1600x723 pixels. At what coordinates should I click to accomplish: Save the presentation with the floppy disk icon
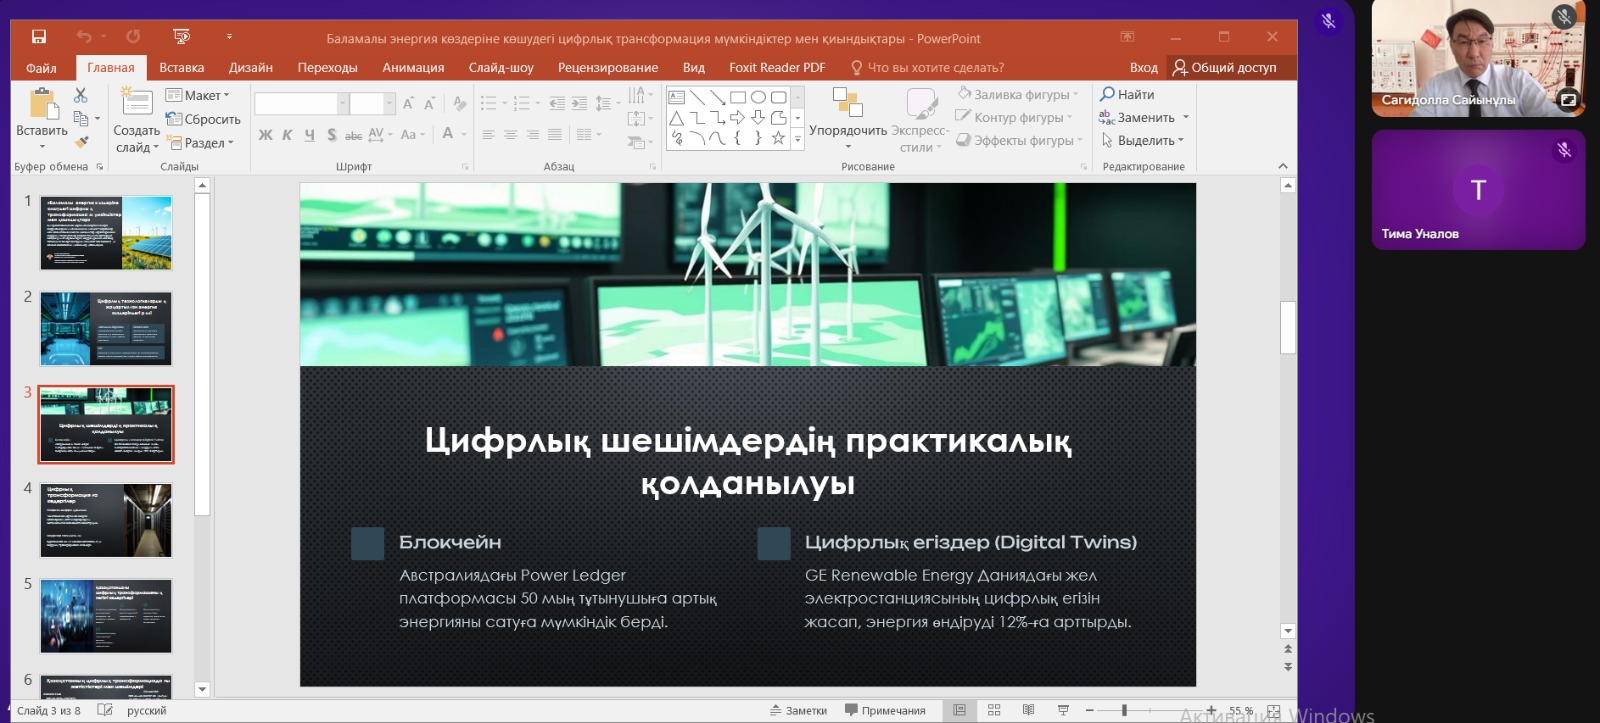click(x=39, y=37)
